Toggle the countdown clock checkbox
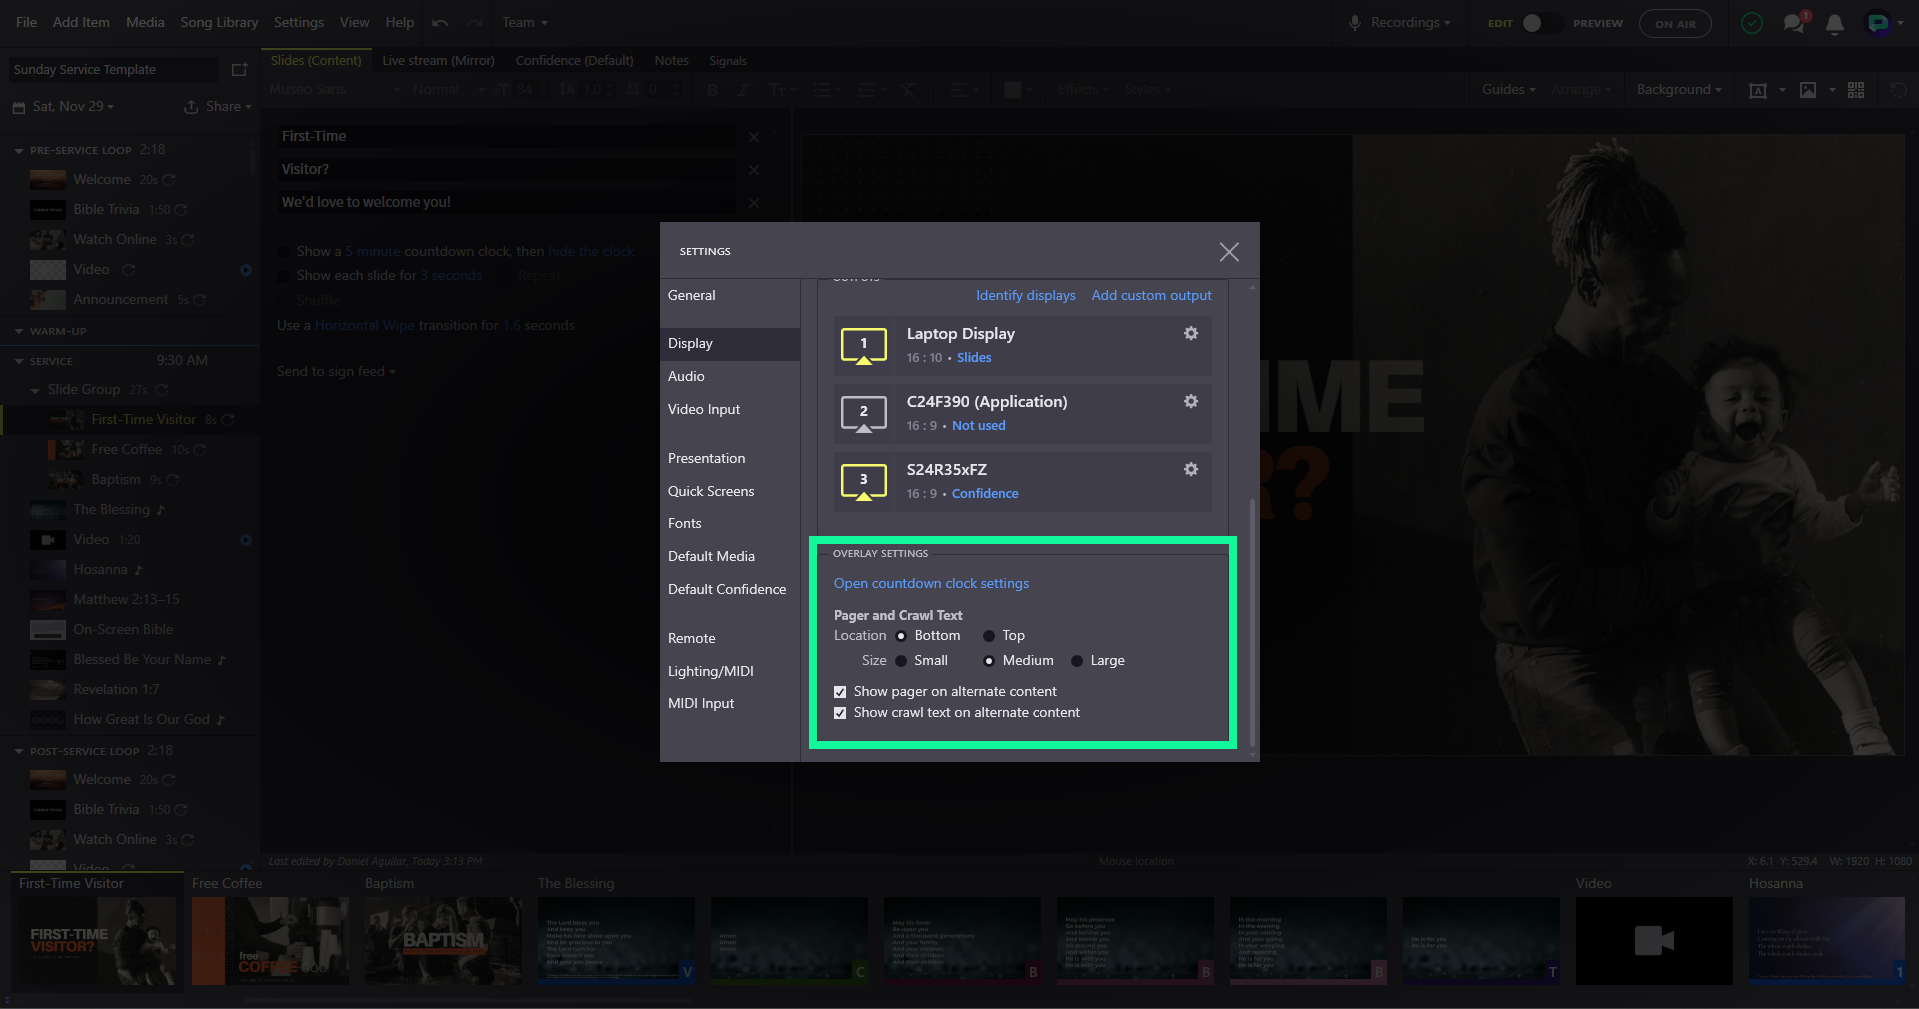The width and height of the screenshot is (1919, 1009). point(284,252)
